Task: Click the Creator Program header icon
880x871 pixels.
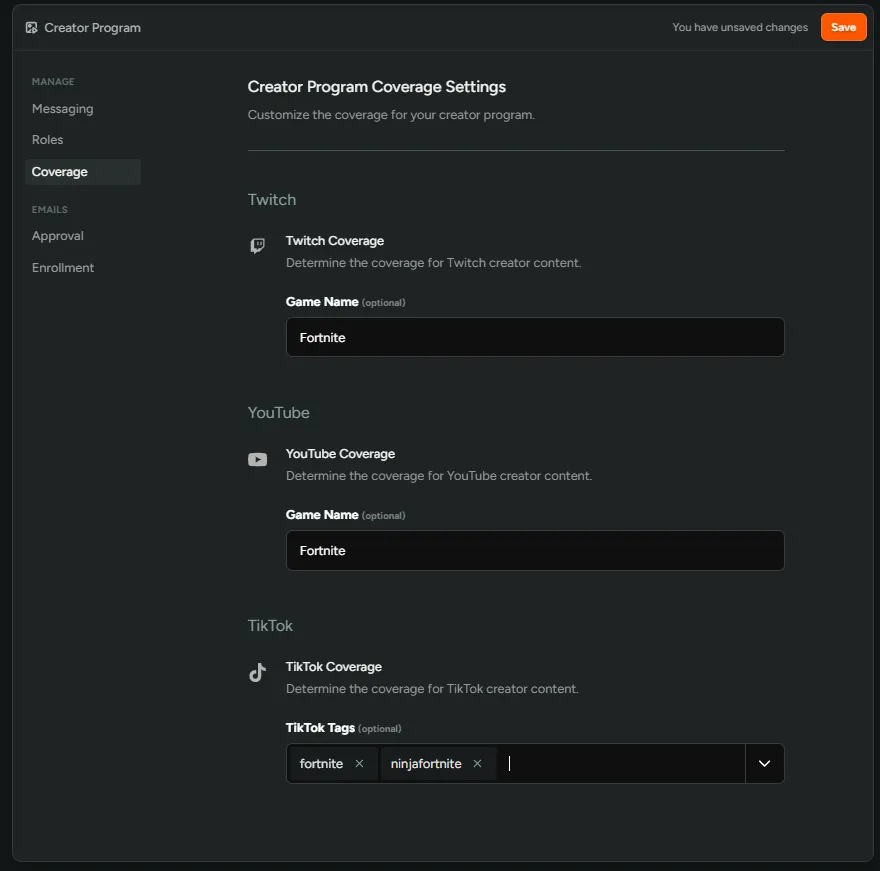Action: point(32,28)
